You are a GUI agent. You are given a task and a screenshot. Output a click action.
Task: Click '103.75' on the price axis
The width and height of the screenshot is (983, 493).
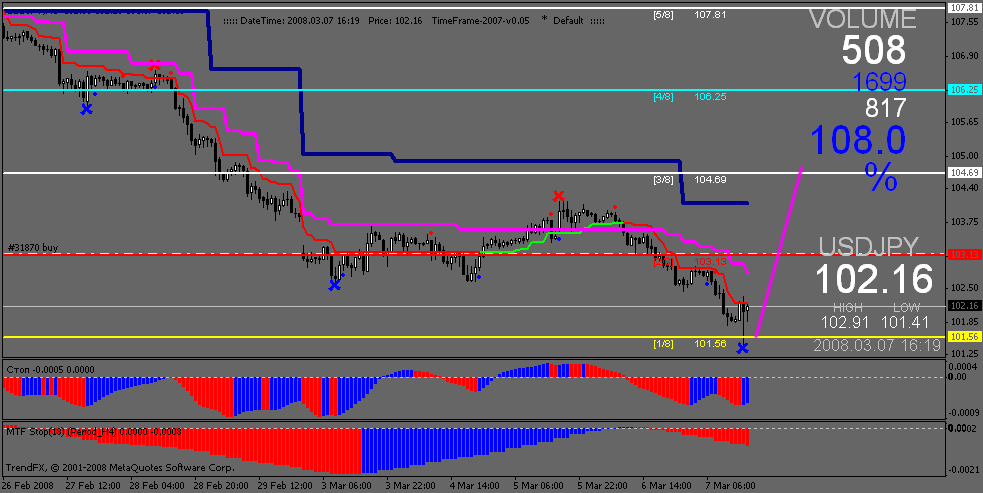[x=964, y=221]
